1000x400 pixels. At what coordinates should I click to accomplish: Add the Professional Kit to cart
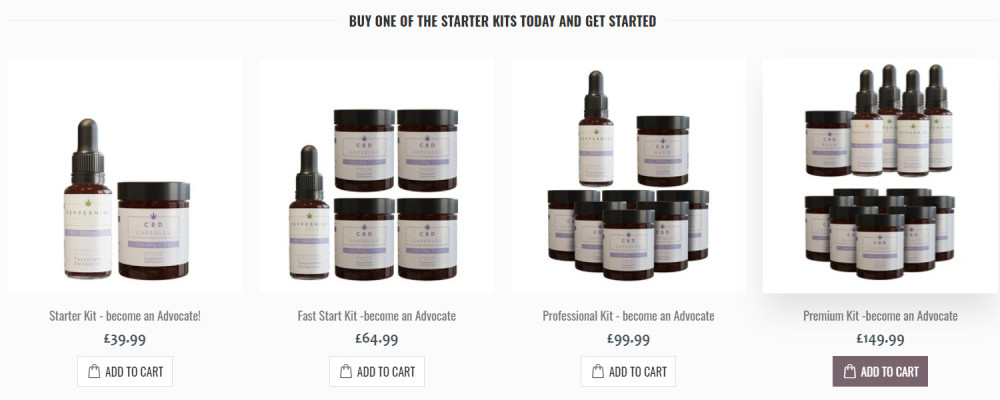click(x=628, y=371)
